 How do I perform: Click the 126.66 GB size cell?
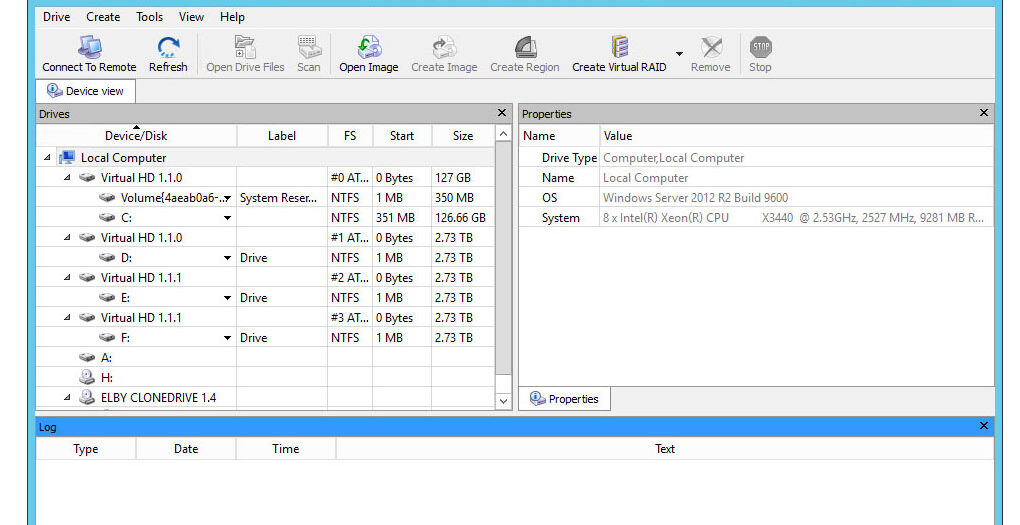coord(461,218)
